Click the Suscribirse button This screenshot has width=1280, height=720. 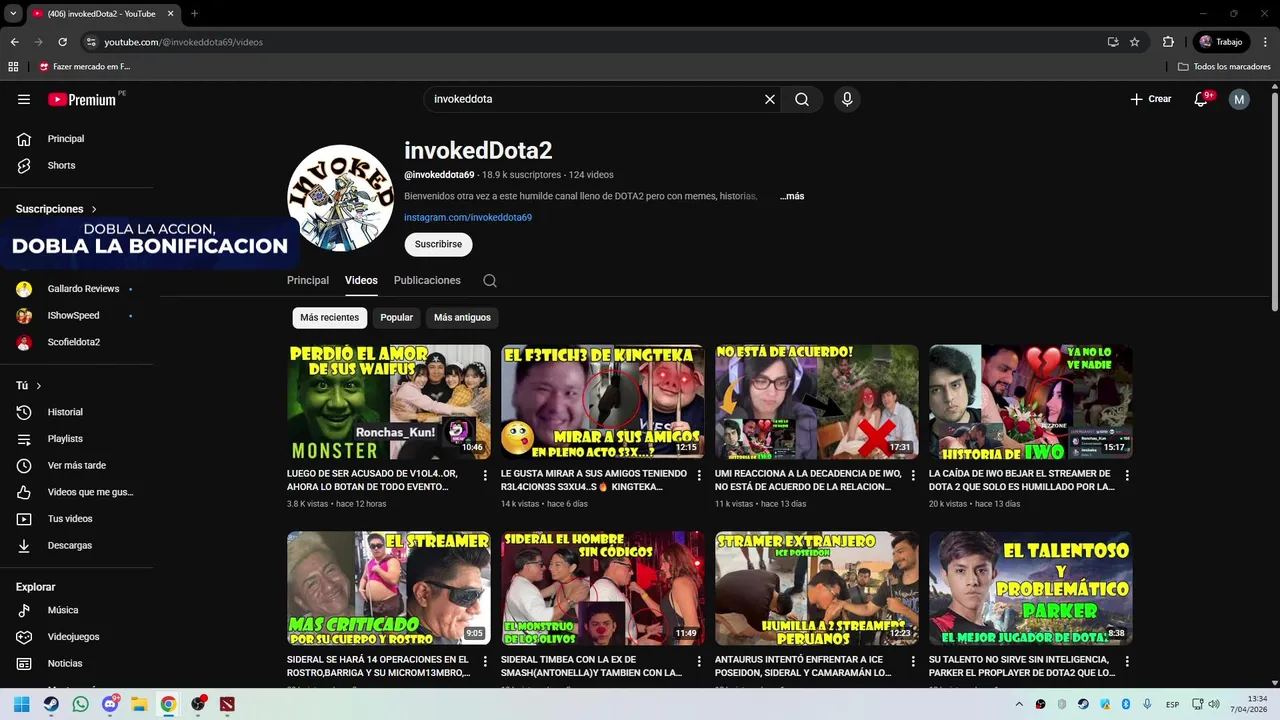coord(438,244)
